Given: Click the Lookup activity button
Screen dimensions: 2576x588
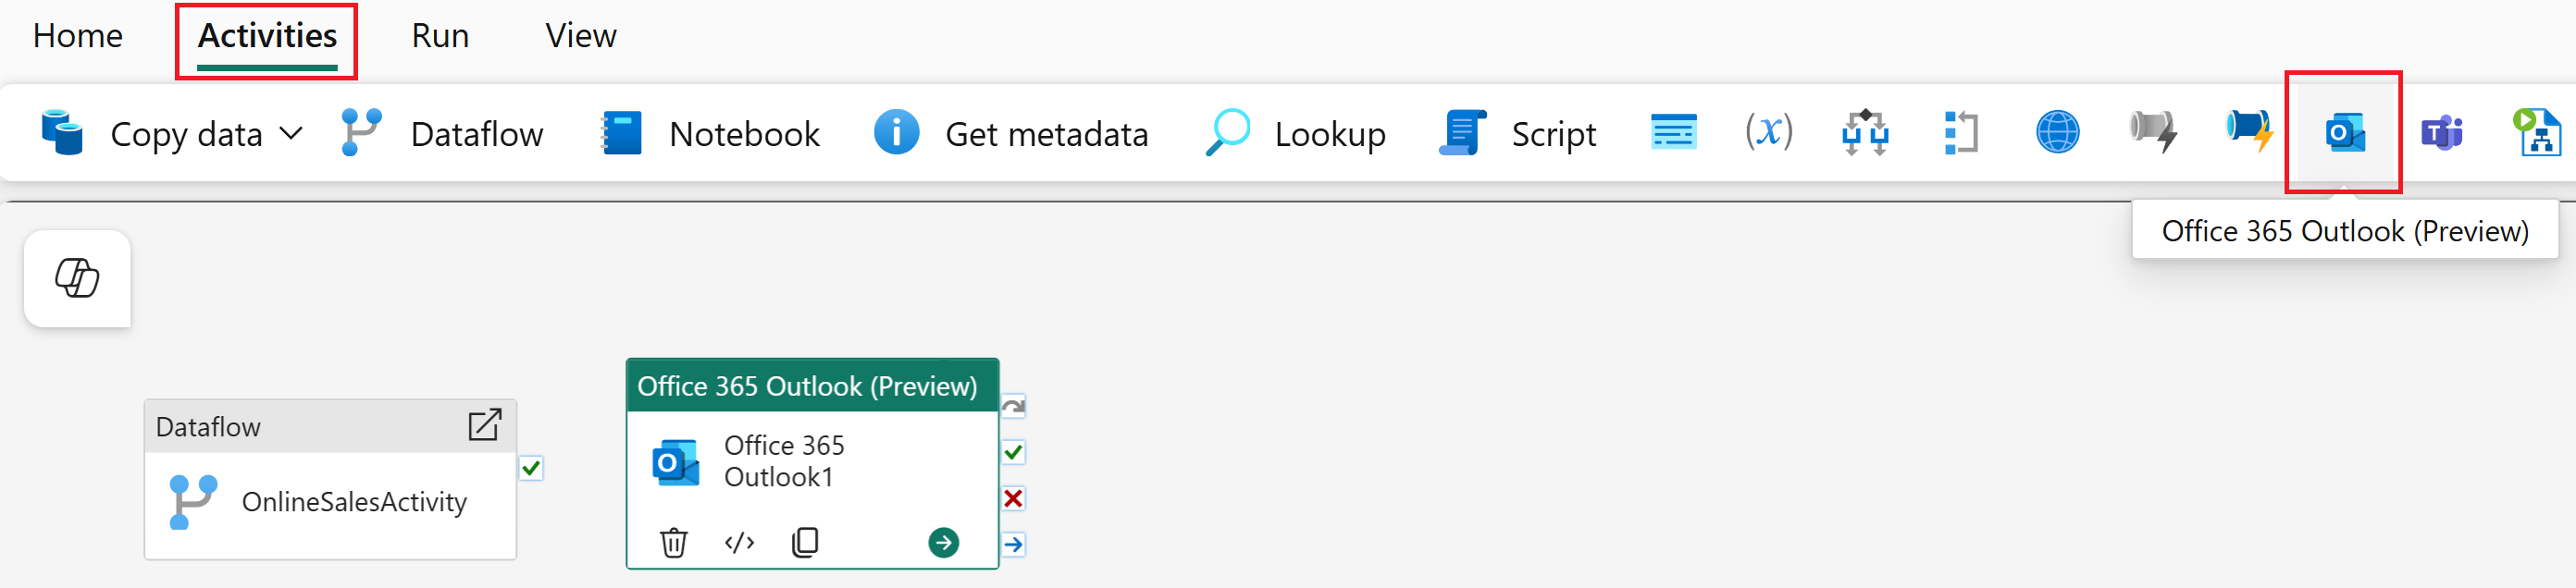Looking at the screenshot, I should [x=1297, y=133].
